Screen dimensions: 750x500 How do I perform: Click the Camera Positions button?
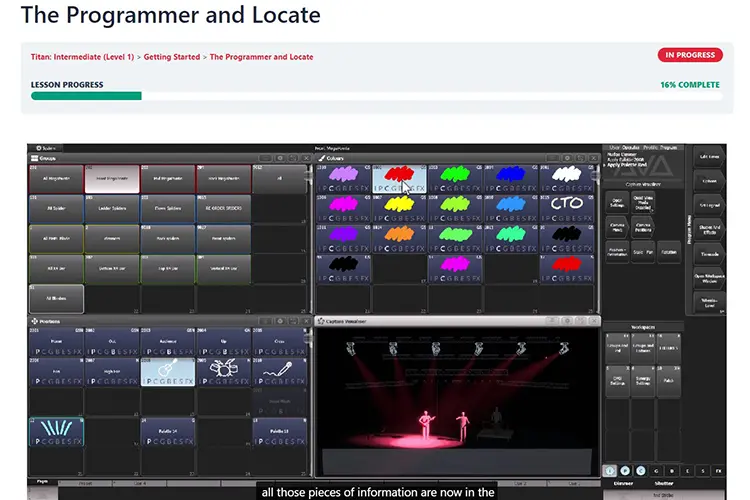pos(643,227)
